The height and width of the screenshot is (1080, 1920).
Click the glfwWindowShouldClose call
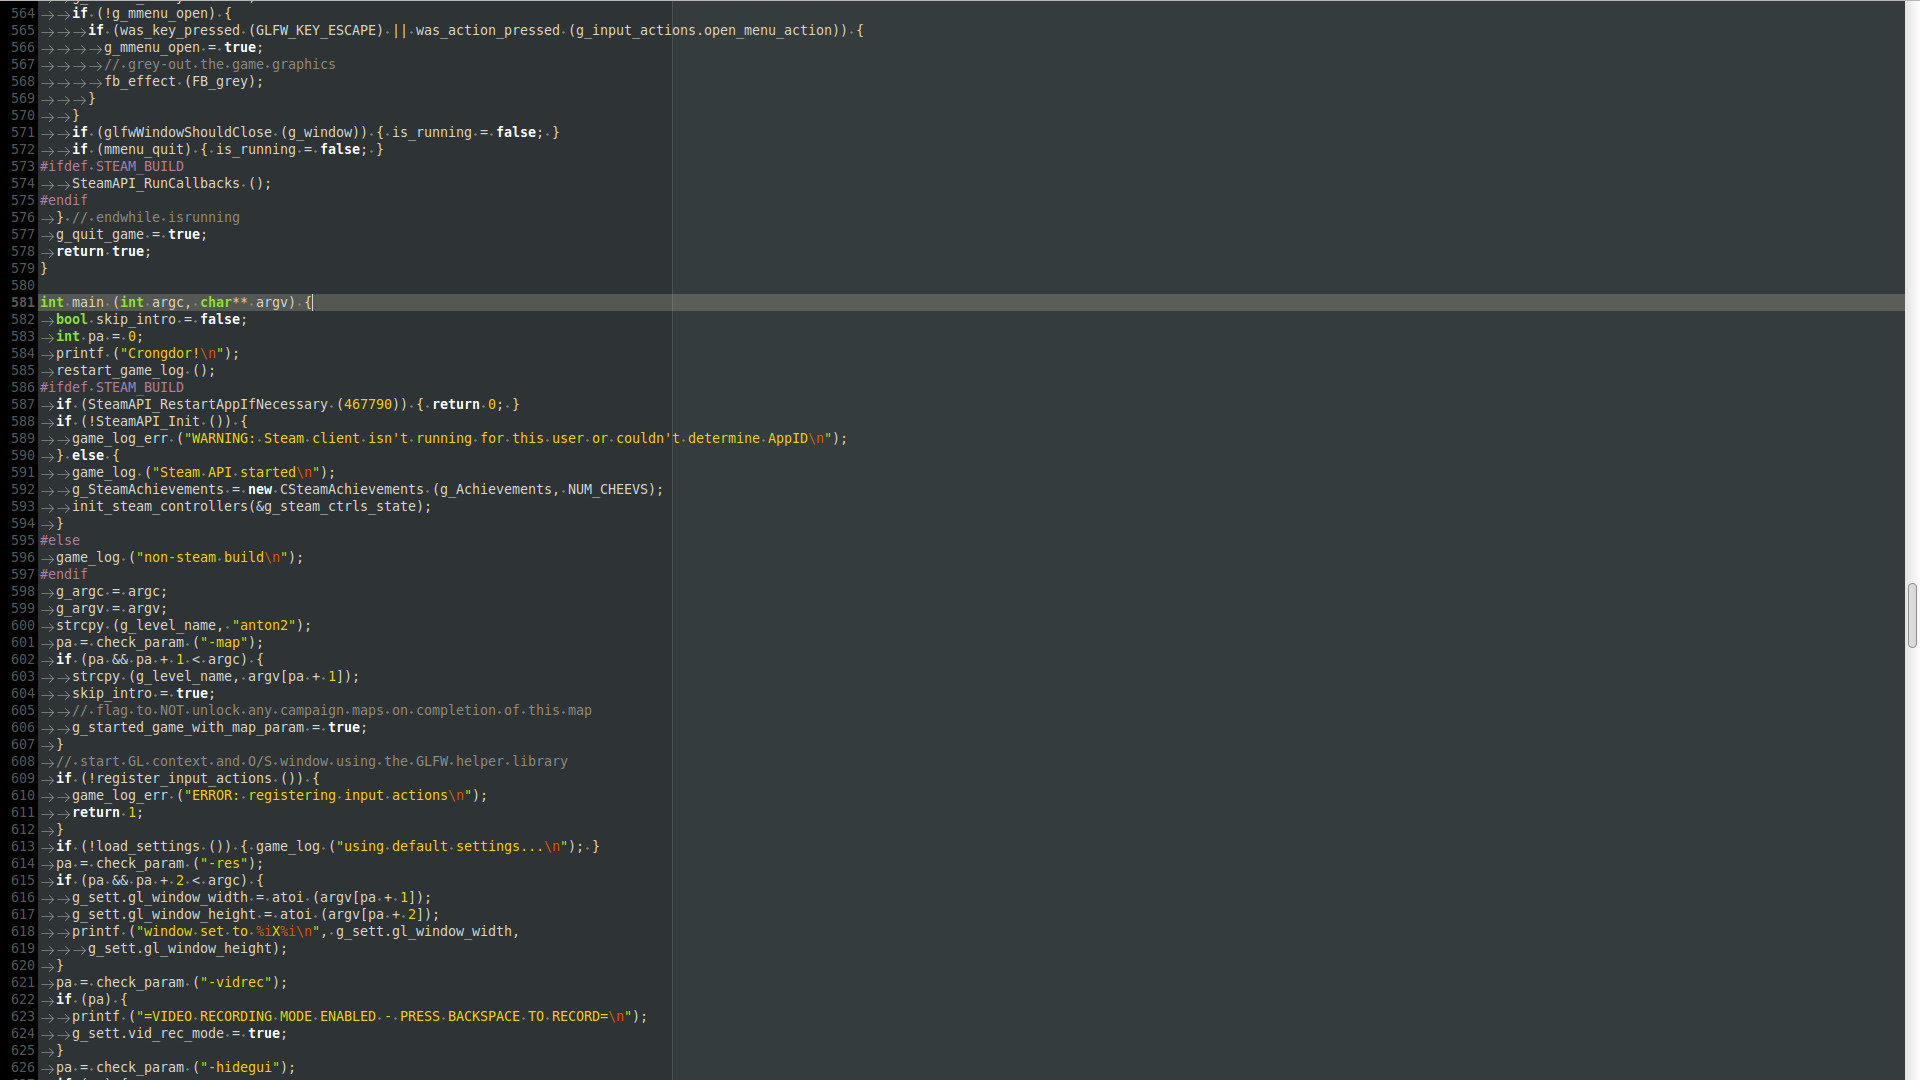(196, 131)
